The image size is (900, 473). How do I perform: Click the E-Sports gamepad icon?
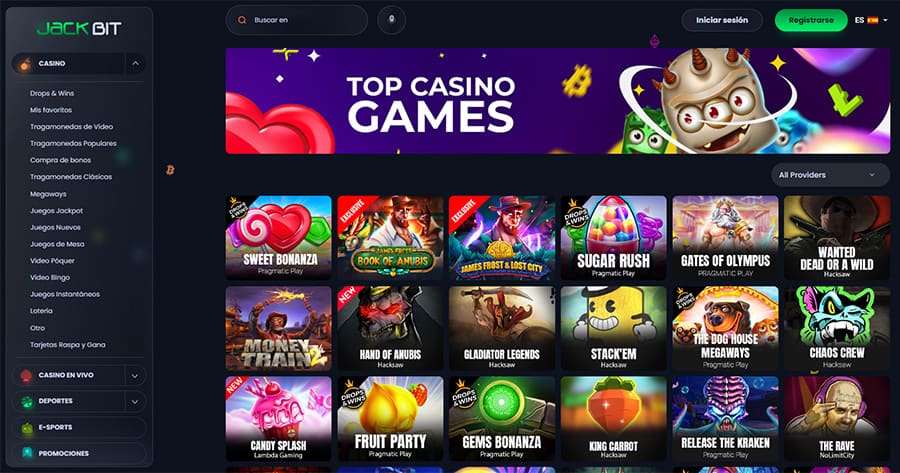[x=26, y=428]
